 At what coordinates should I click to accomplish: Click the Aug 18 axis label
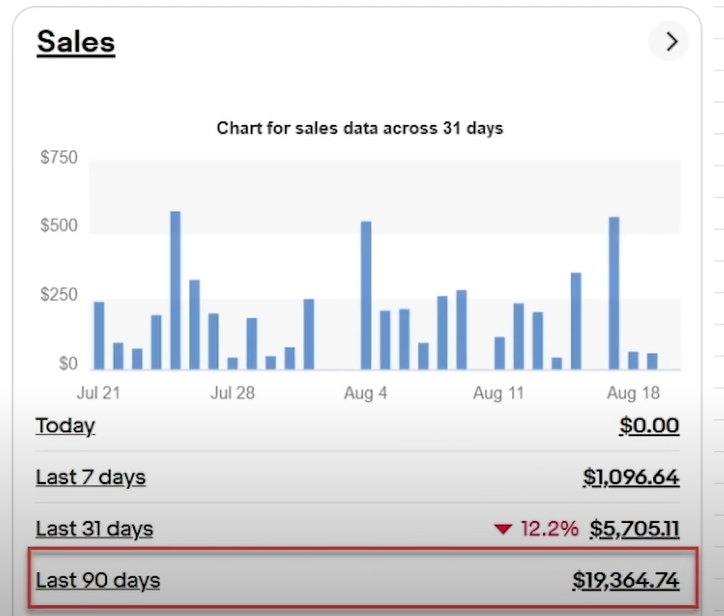pos(633,393)
